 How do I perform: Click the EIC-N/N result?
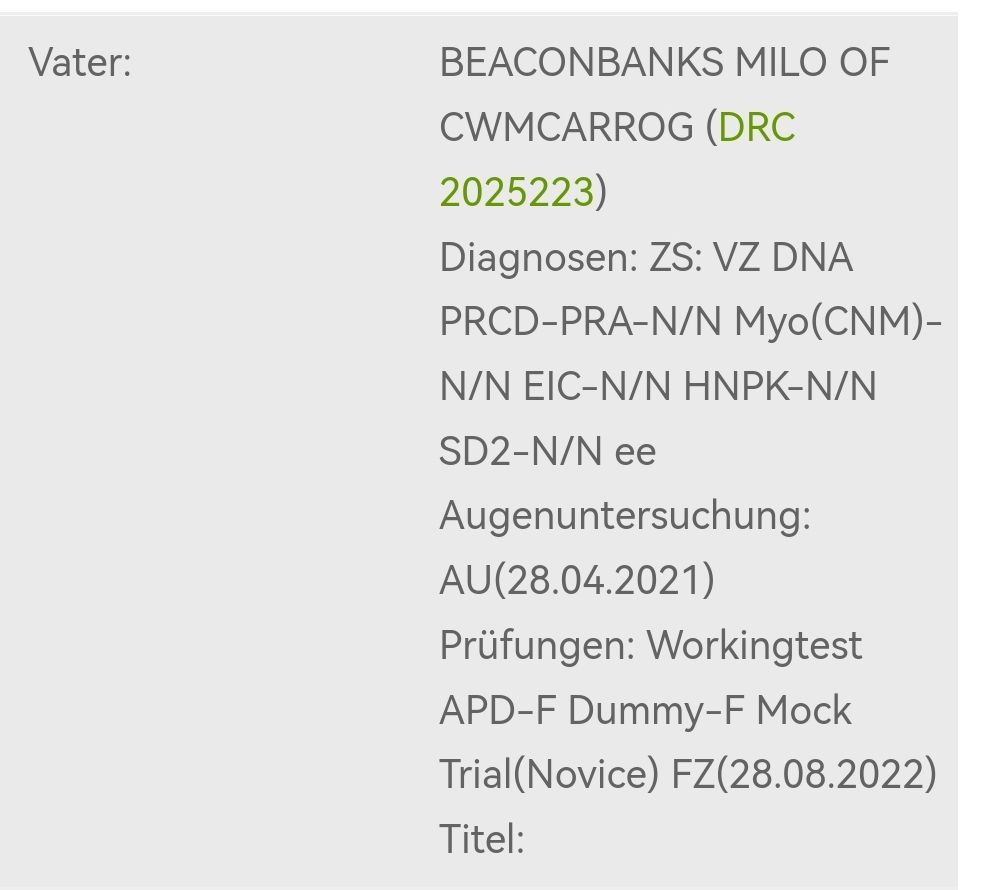pyautogui.click(x=598, y=387)
